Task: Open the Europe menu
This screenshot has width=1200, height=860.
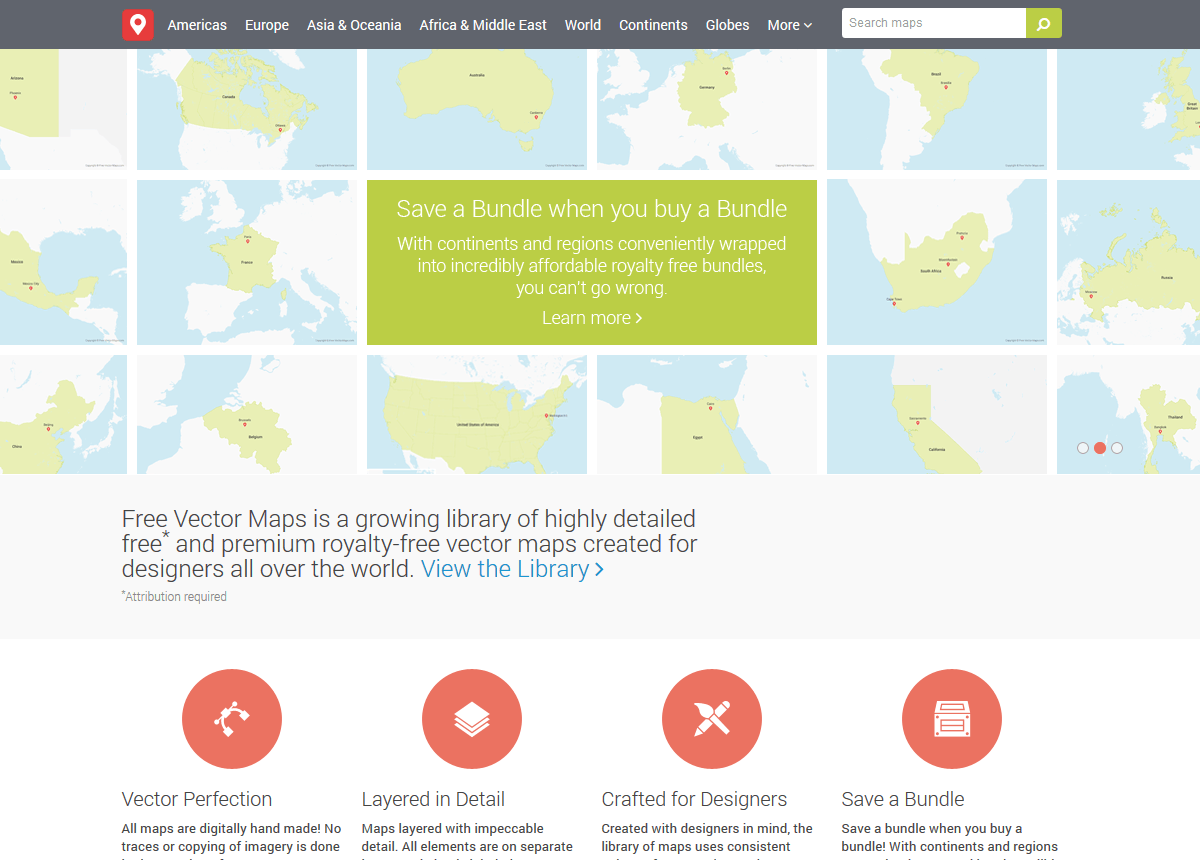Action: (x=267, y=25)
